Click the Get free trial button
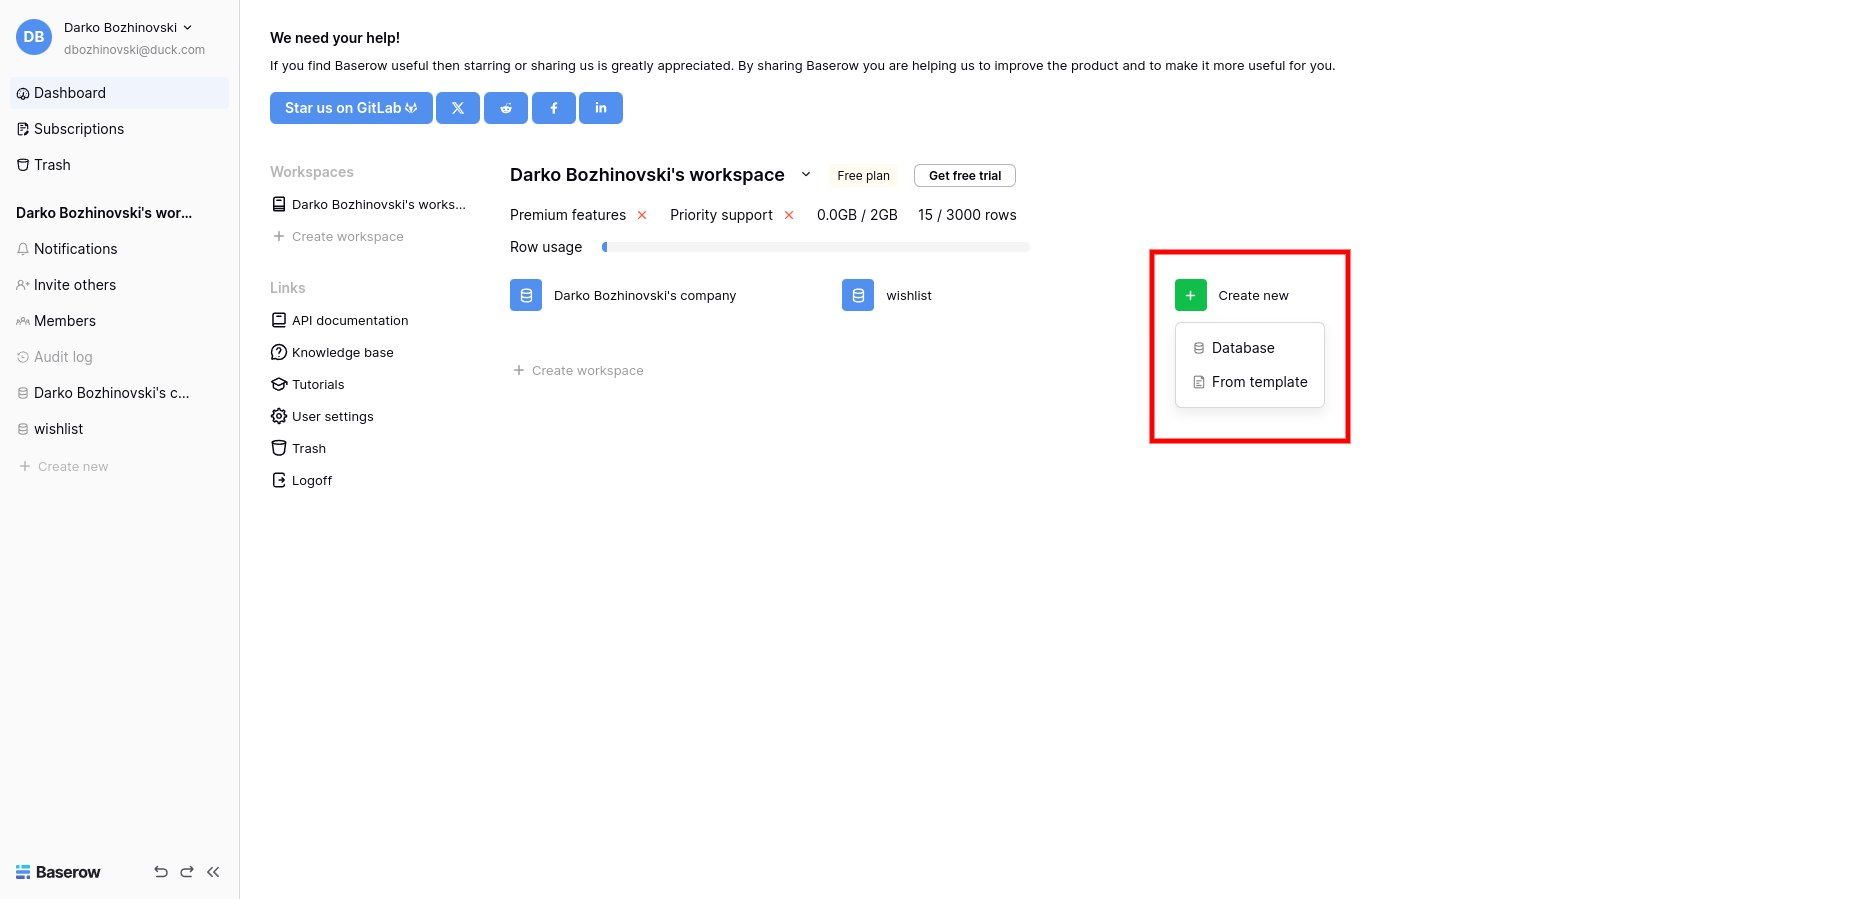 click(964, 176)
